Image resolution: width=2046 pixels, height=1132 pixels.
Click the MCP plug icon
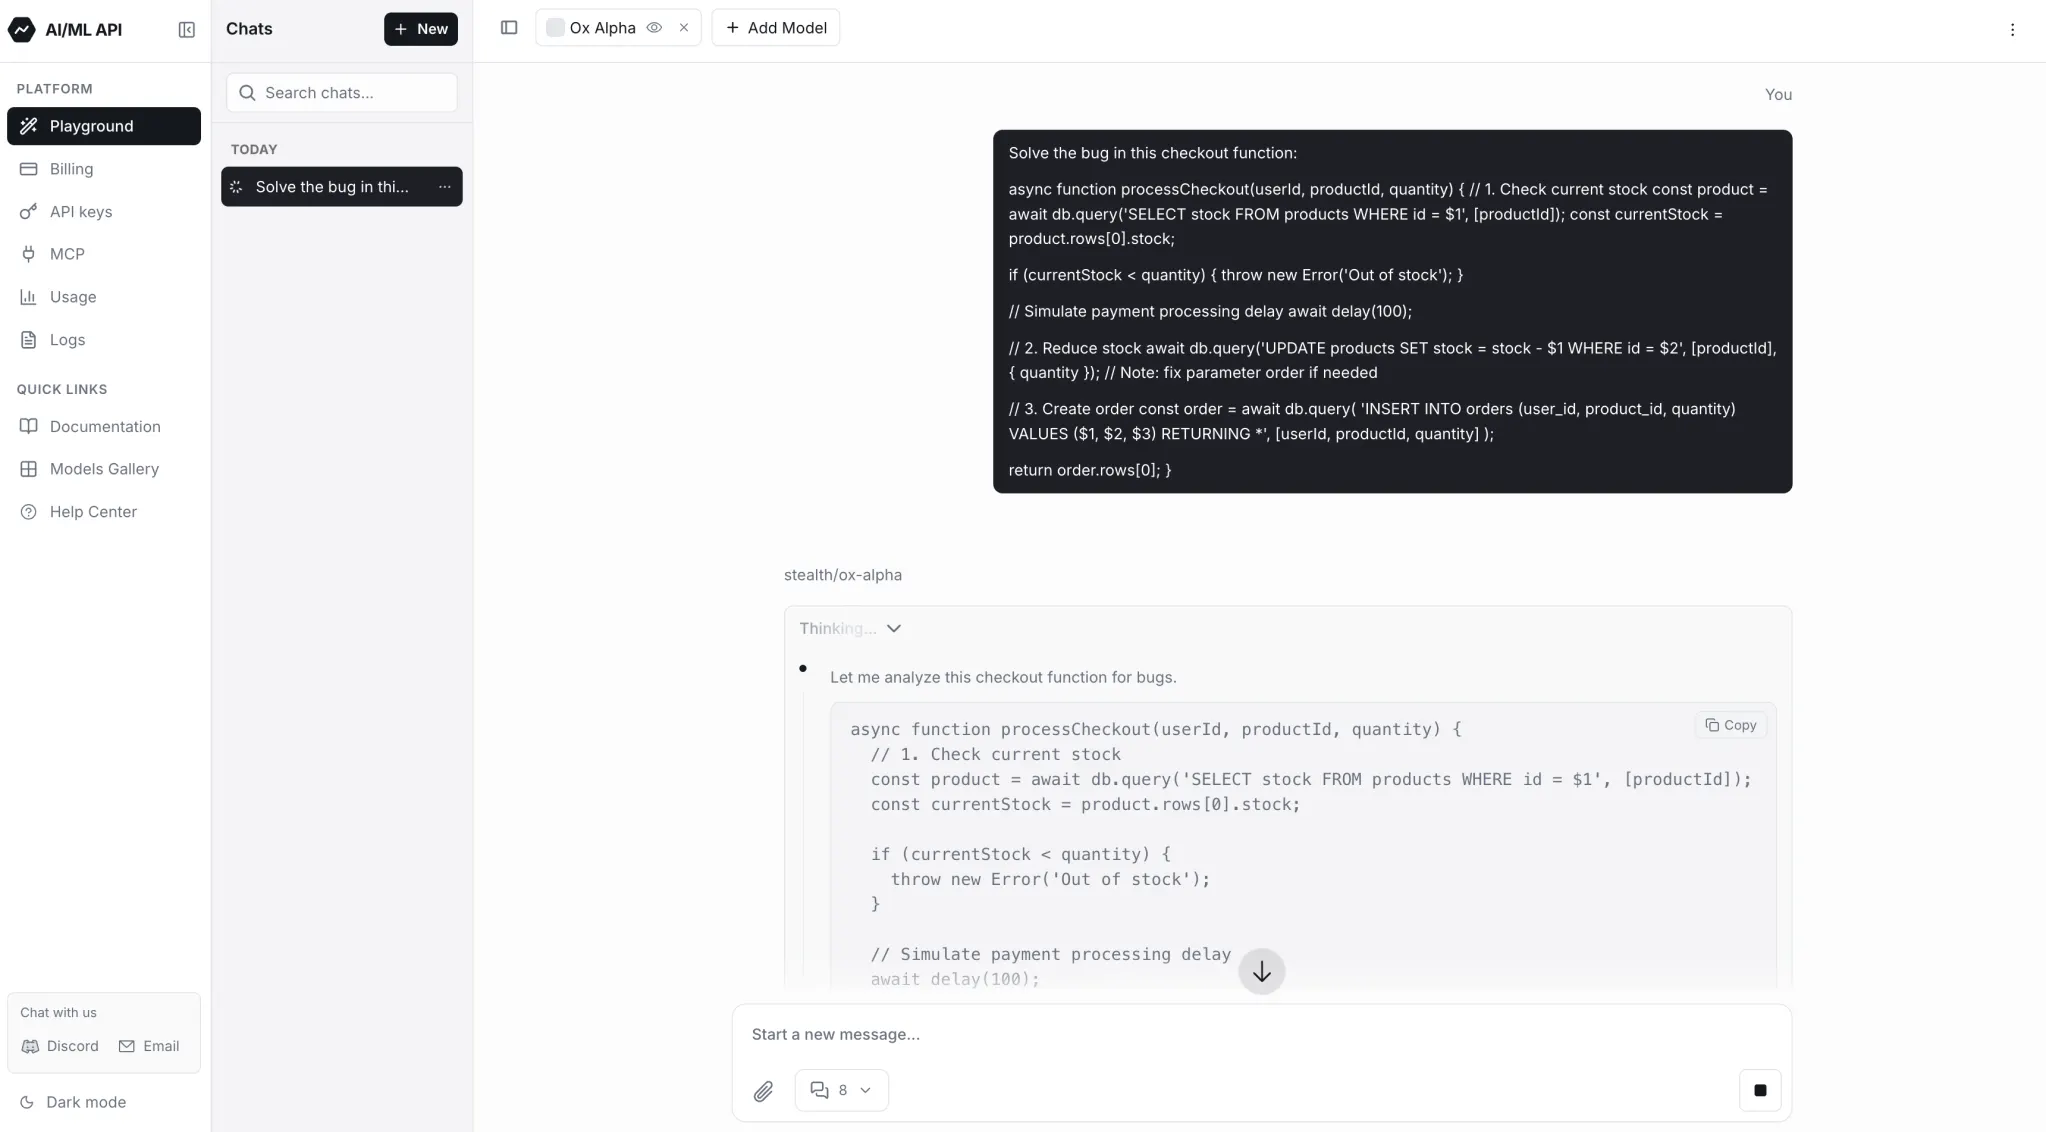(x=29, y=254)
